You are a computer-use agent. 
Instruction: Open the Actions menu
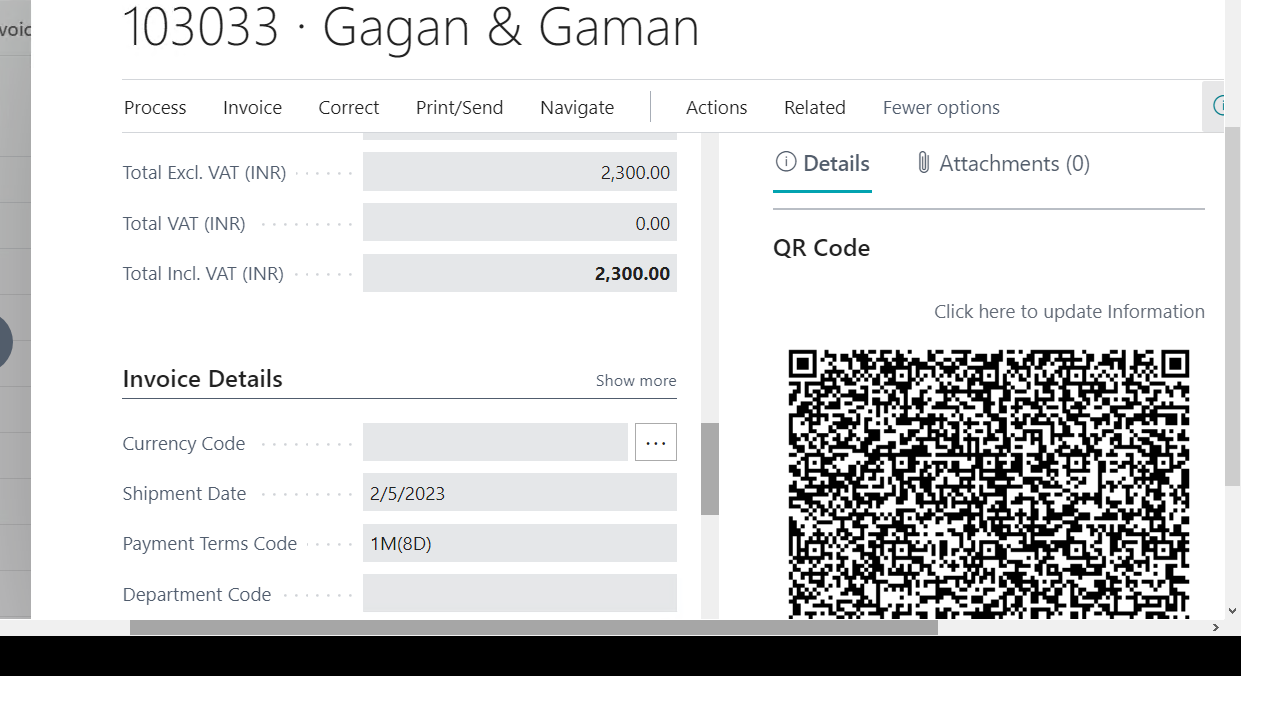(716, 107)
